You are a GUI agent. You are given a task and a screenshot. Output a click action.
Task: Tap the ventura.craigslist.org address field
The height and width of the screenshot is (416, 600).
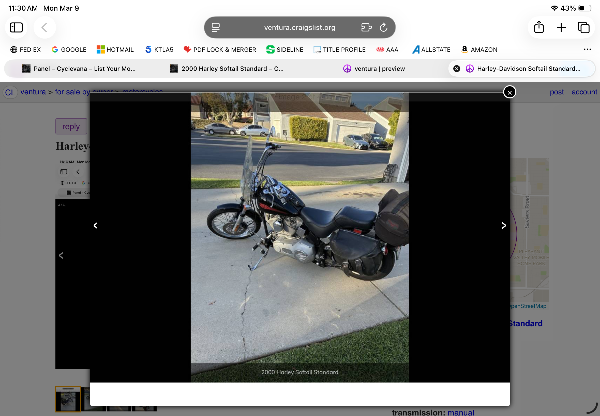click(299, 27)
